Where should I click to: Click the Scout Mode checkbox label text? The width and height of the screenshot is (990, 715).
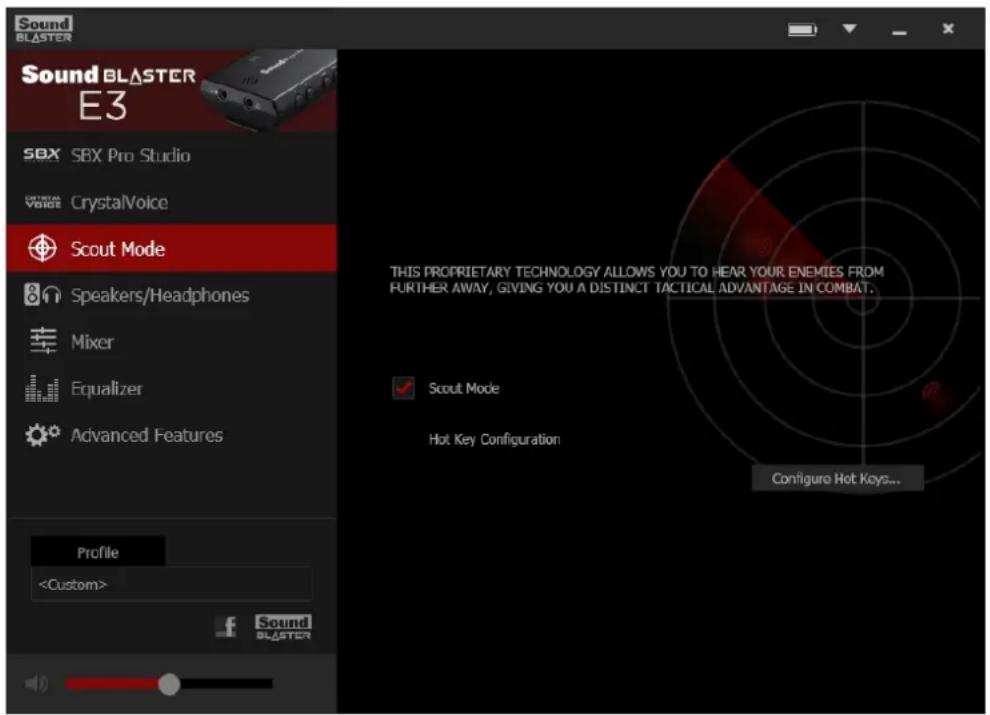click(464, 388)
